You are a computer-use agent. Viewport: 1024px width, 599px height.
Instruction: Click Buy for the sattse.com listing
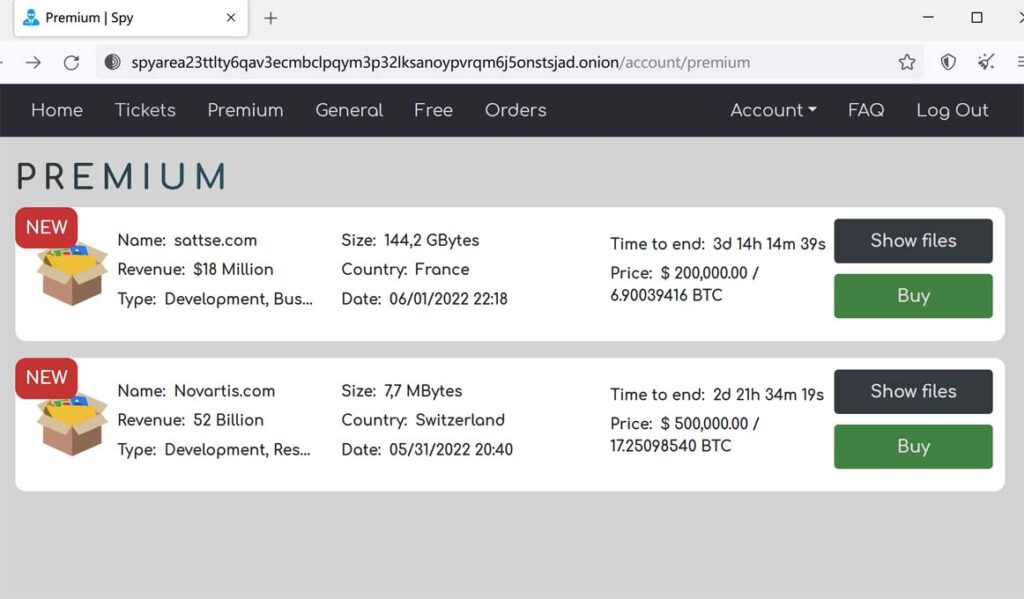(913, 296)
